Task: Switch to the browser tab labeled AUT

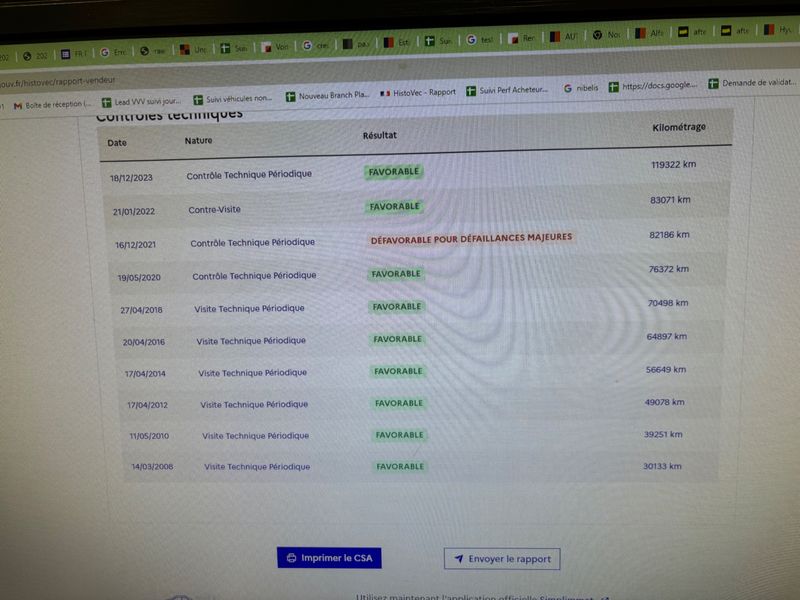Action: (x=563, y=37)
